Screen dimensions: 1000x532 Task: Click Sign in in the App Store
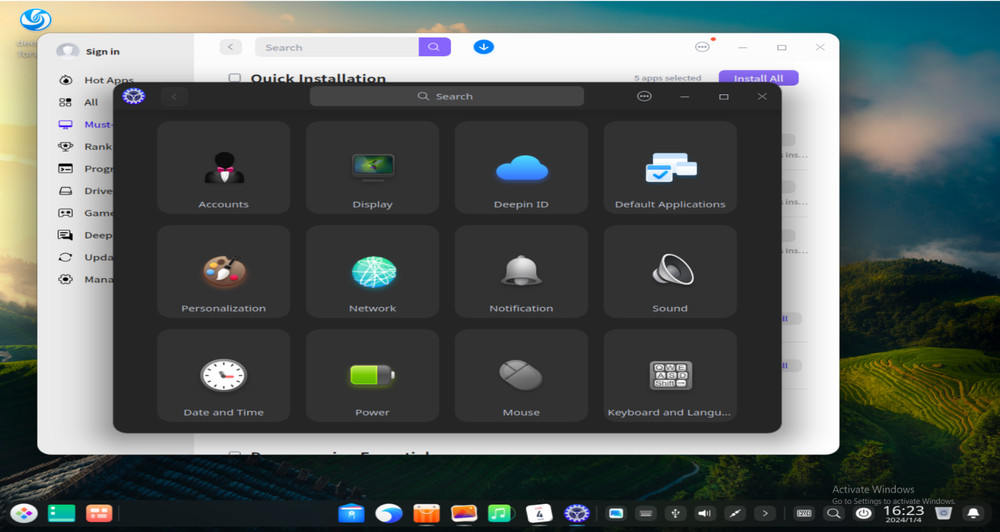[103, 52]
